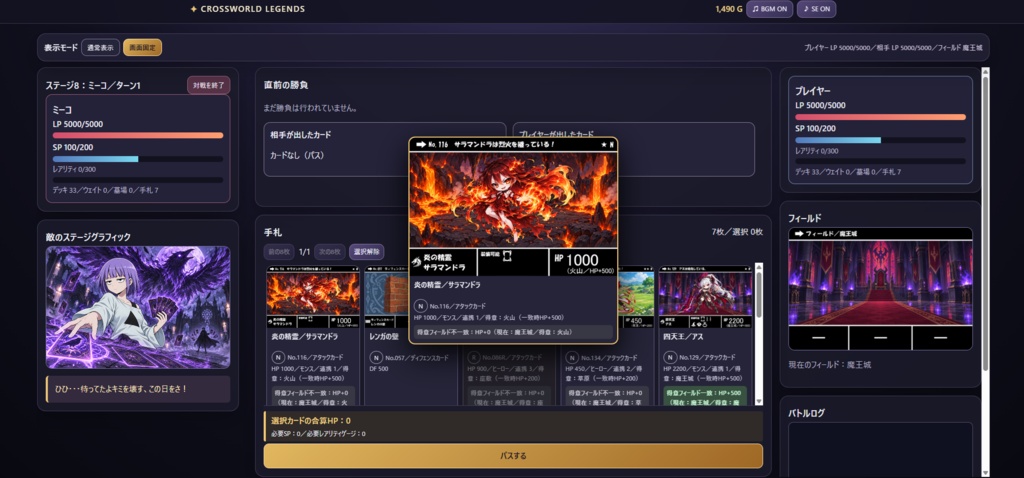This screenshot has height=478, width=1024.
Task: Click the player's SP 100/200 gauge
Action: click(x=880, y=140)
